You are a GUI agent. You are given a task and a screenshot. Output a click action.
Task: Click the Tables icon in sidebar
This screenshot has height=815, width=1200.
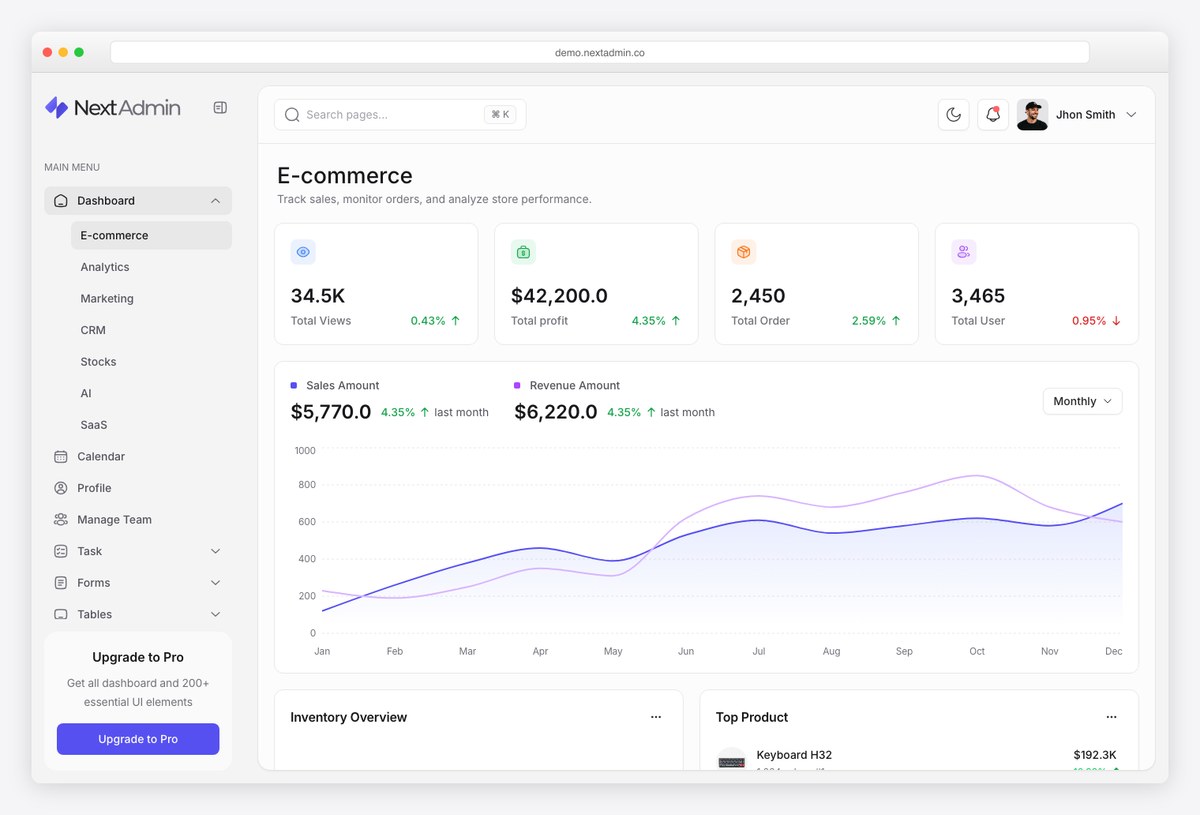point(61,615)
